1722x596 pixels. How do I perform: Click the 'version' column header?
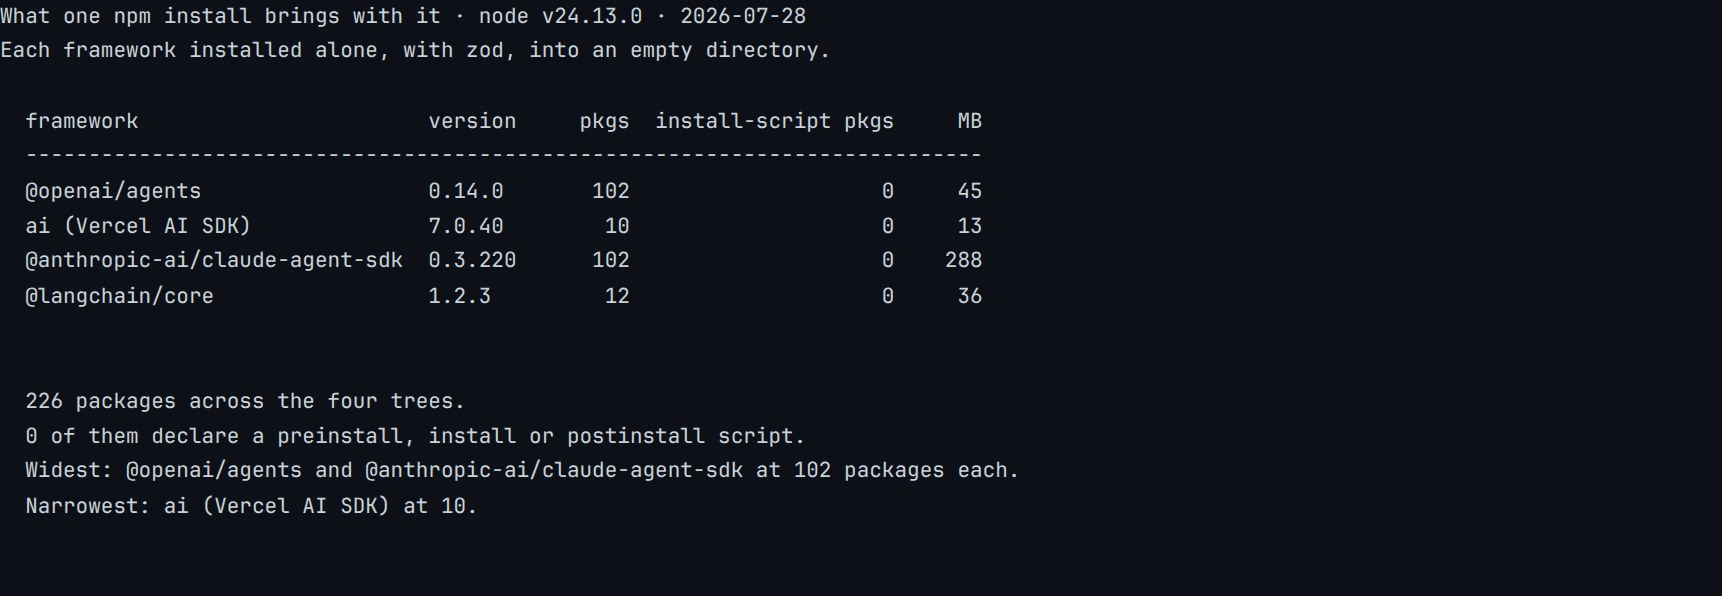472,121
